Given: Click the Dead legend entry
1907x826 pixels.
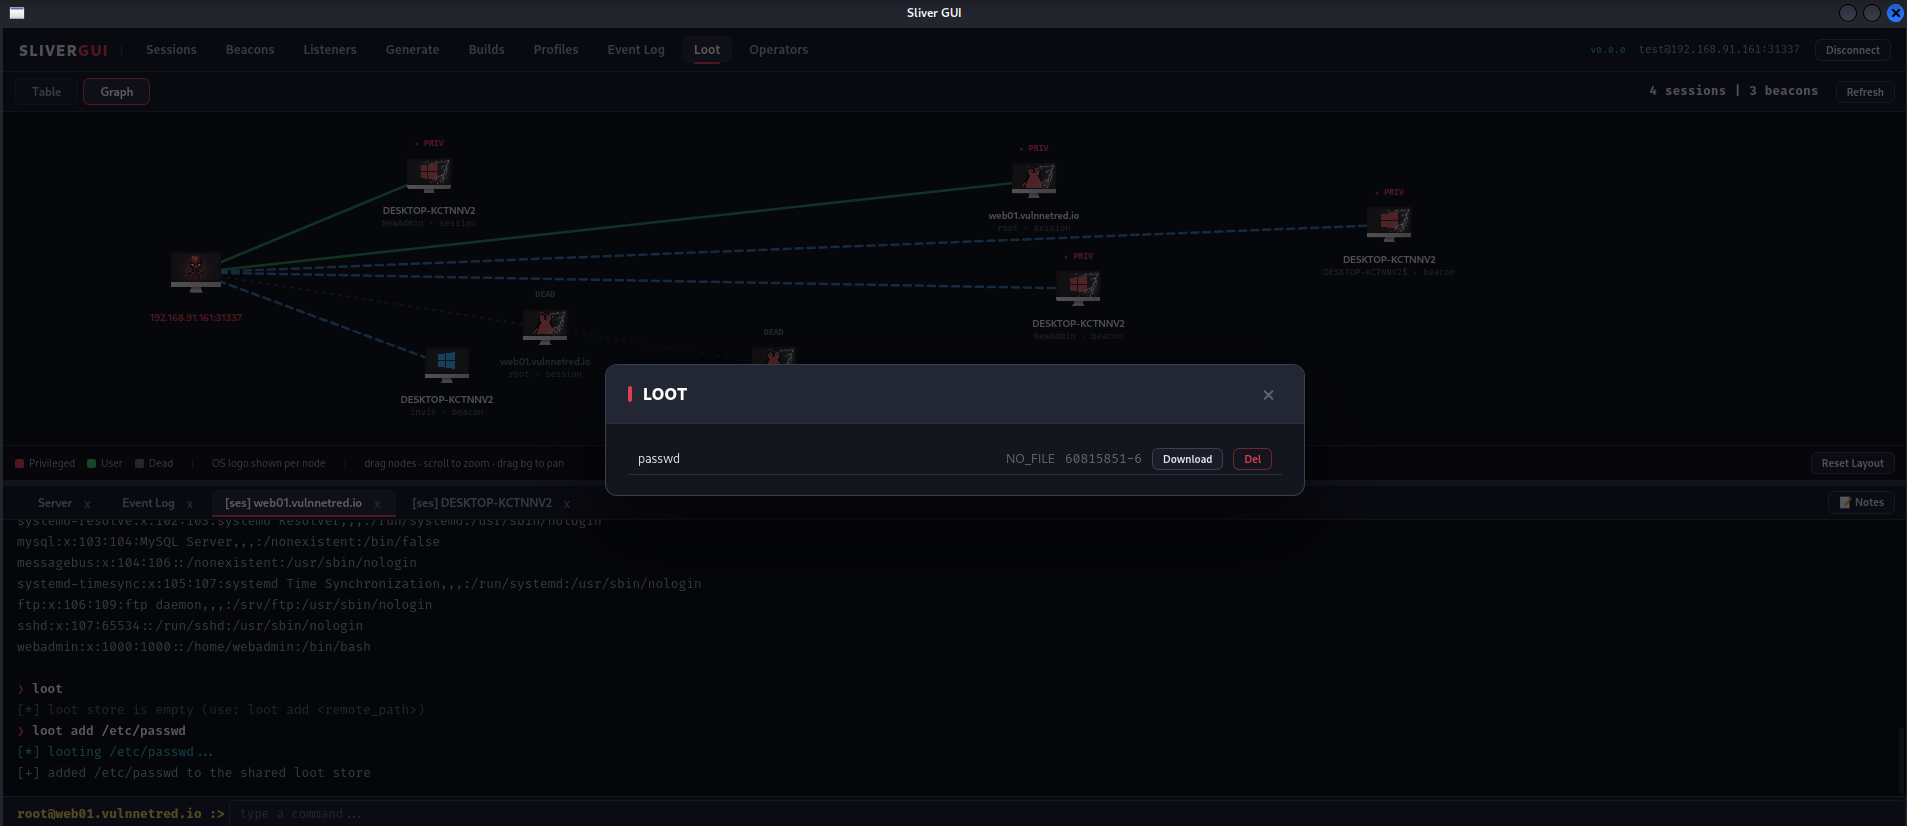Looking at the screenshot, I should click(154, 464).
